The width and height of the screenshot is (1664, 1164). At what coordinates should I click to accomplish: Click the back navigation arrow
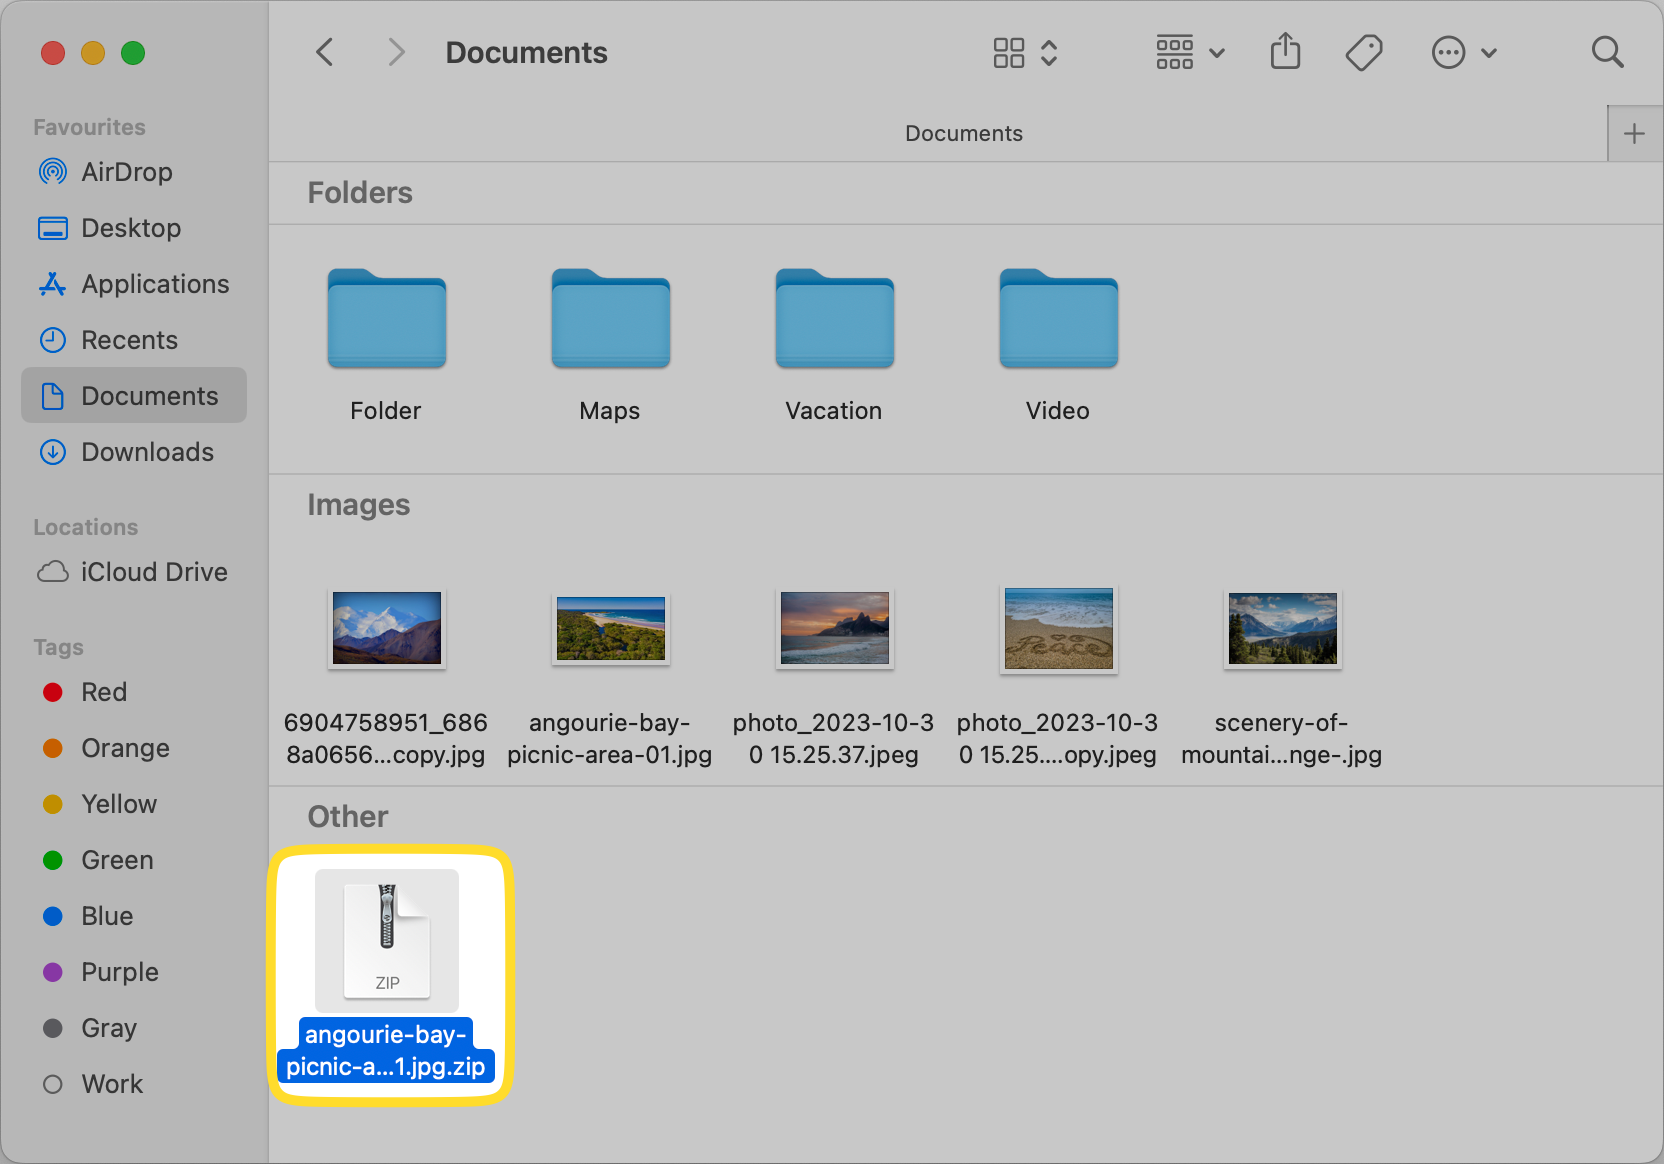324,52
